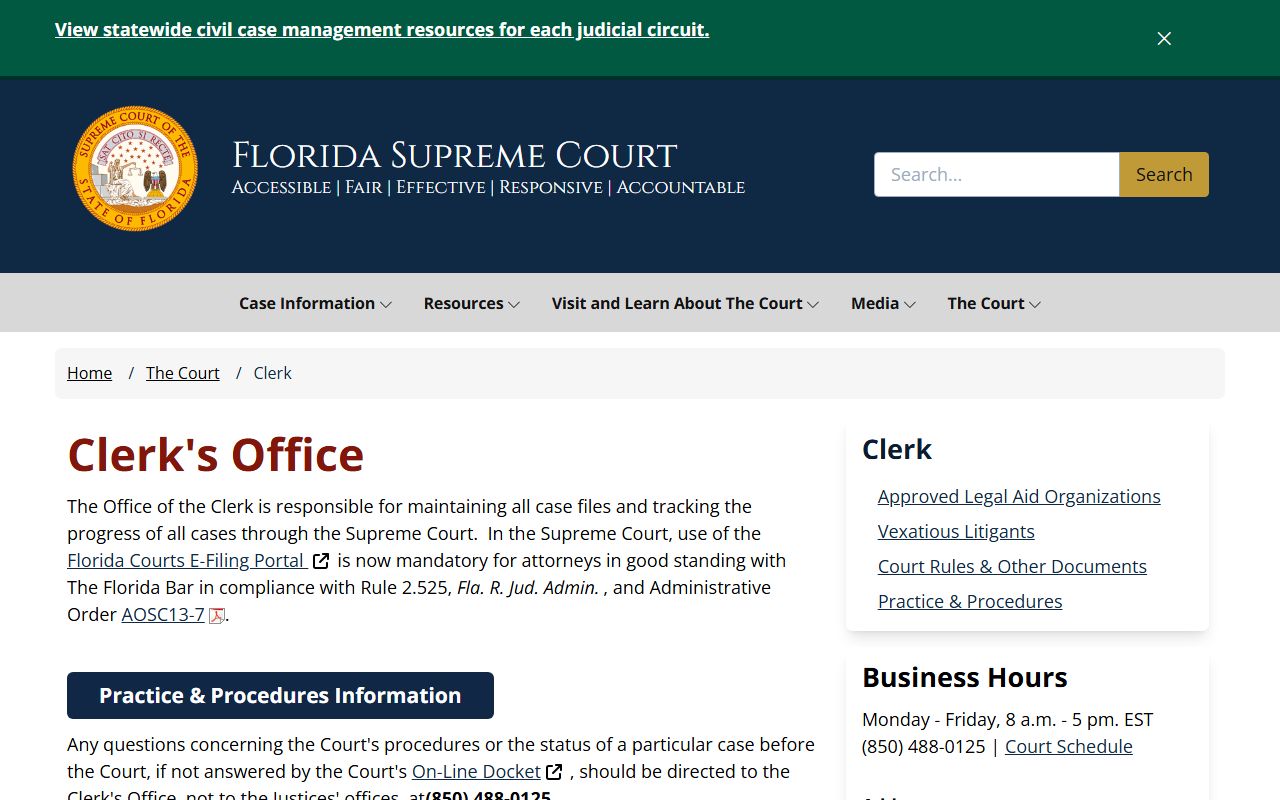View statewide civil case management resources link
Screen dimensions: 1280x800
(382, 30)
